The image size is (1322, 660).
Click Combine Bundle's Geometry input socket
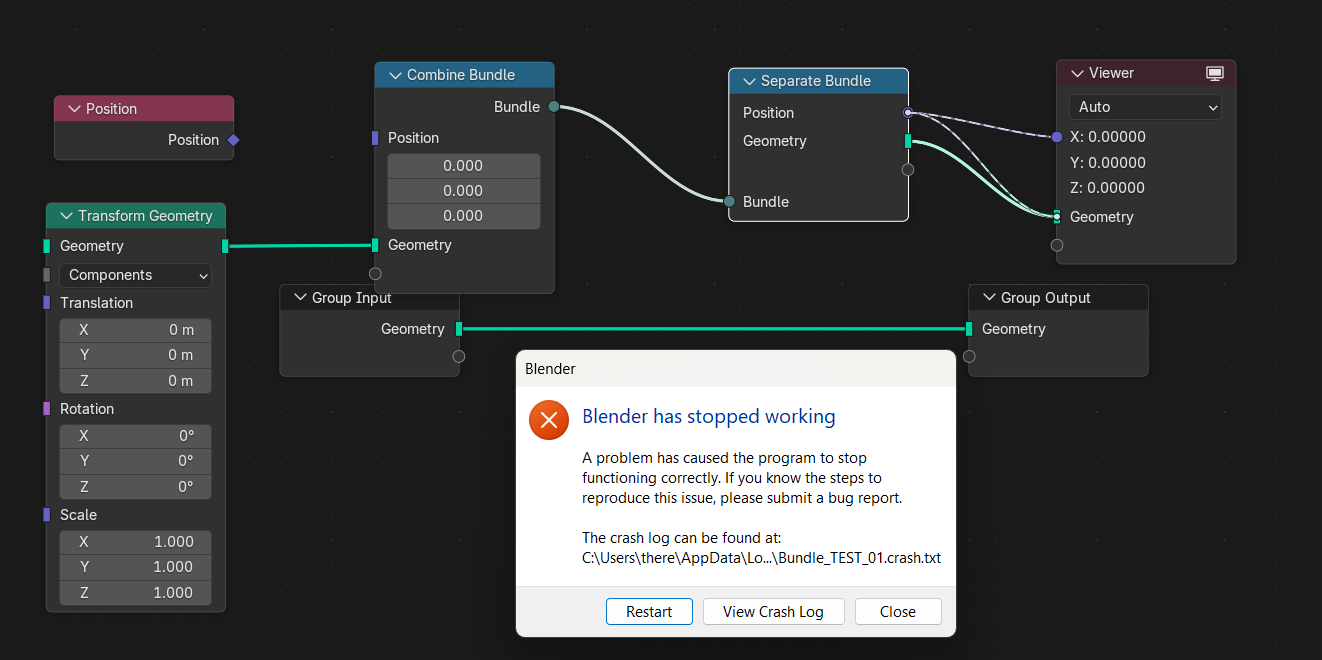[x=375, y=245]
